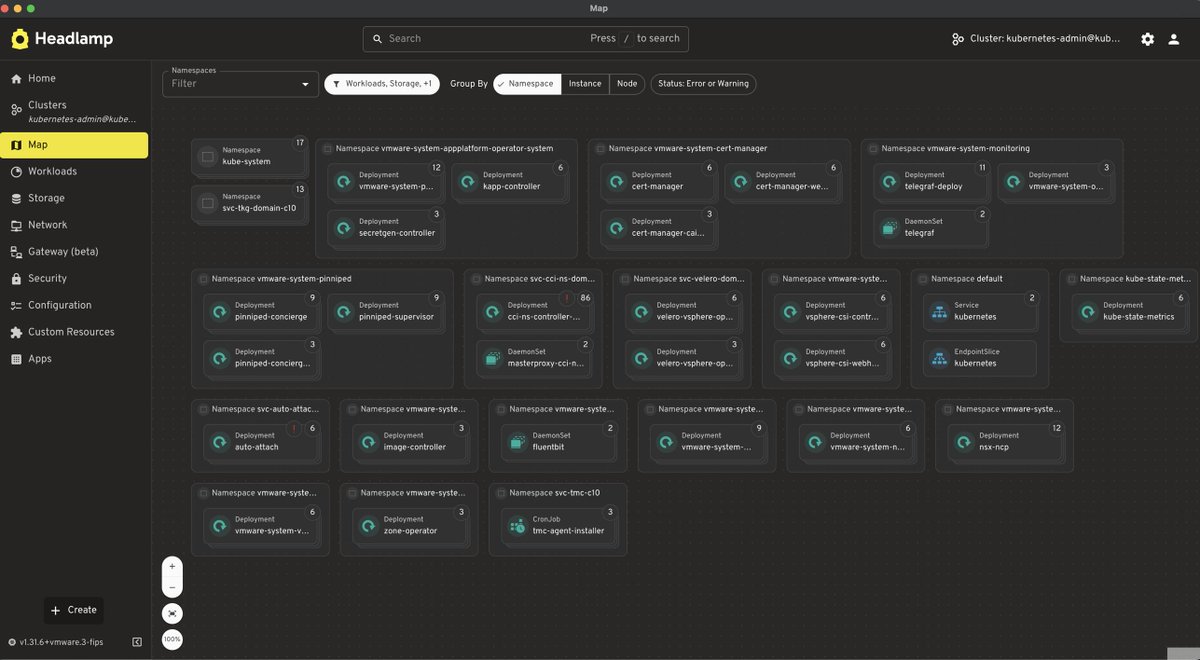This screenshot has width=1200, height=660.
Task: Select the zone-operator deployment node
Action: (x=408, y=526)
